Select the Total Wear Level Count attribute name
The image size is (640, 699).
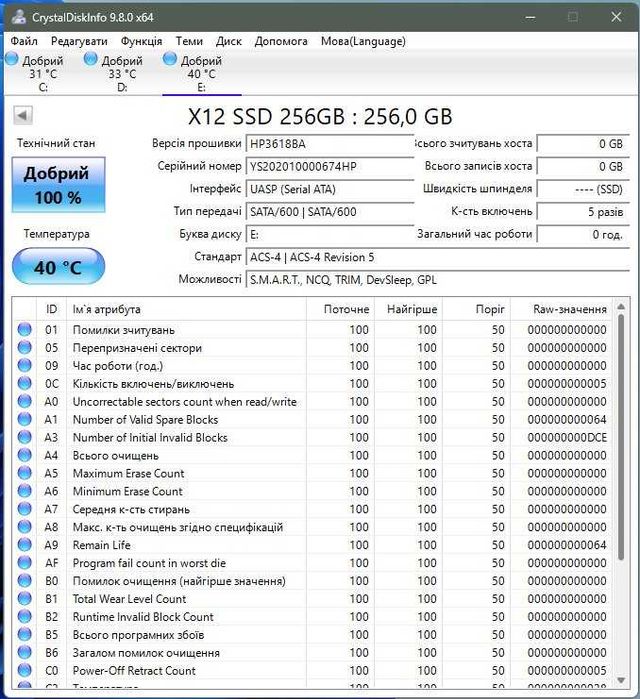point(129,599)
